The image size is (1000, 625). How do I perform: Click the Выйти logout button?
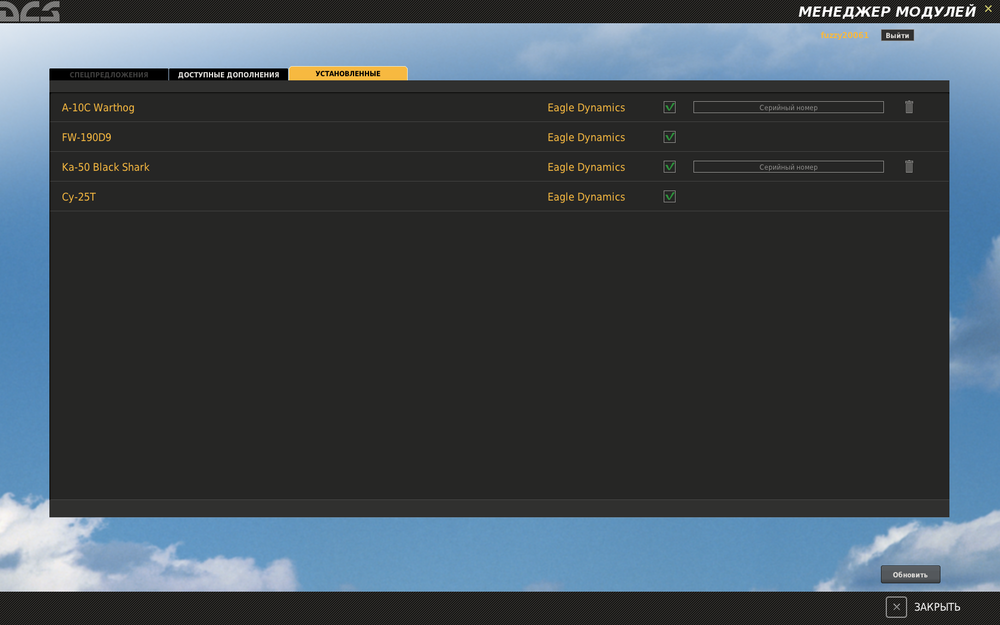(897, 36)
